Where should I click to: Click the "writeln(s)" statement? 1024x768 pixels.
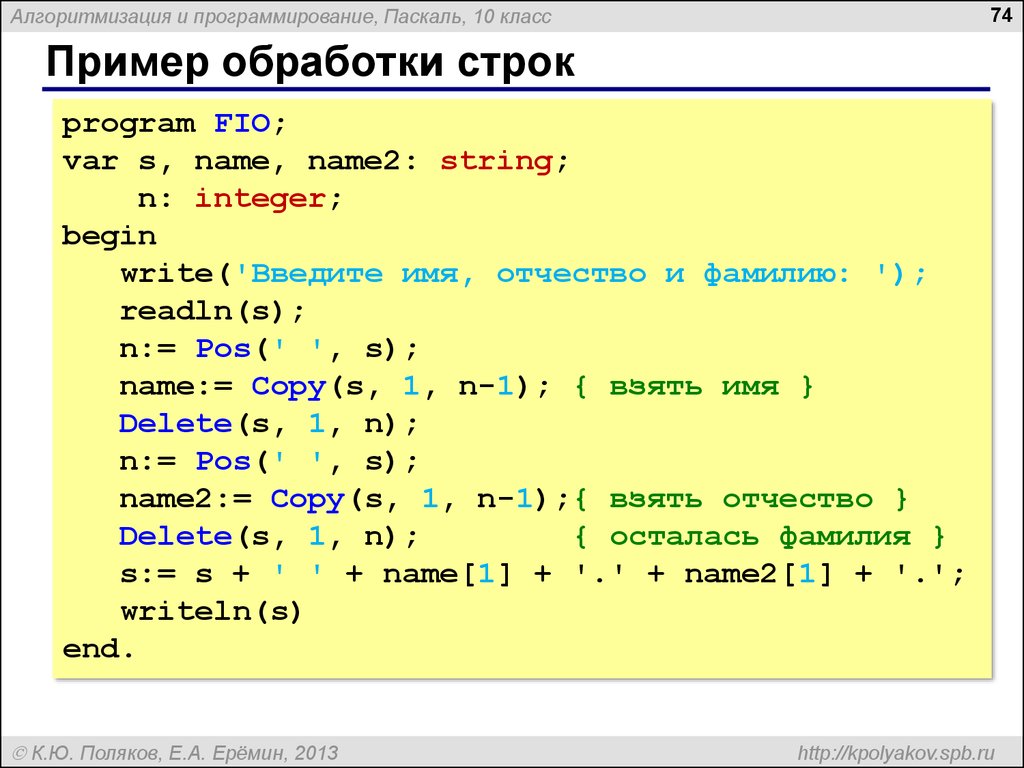211,611
